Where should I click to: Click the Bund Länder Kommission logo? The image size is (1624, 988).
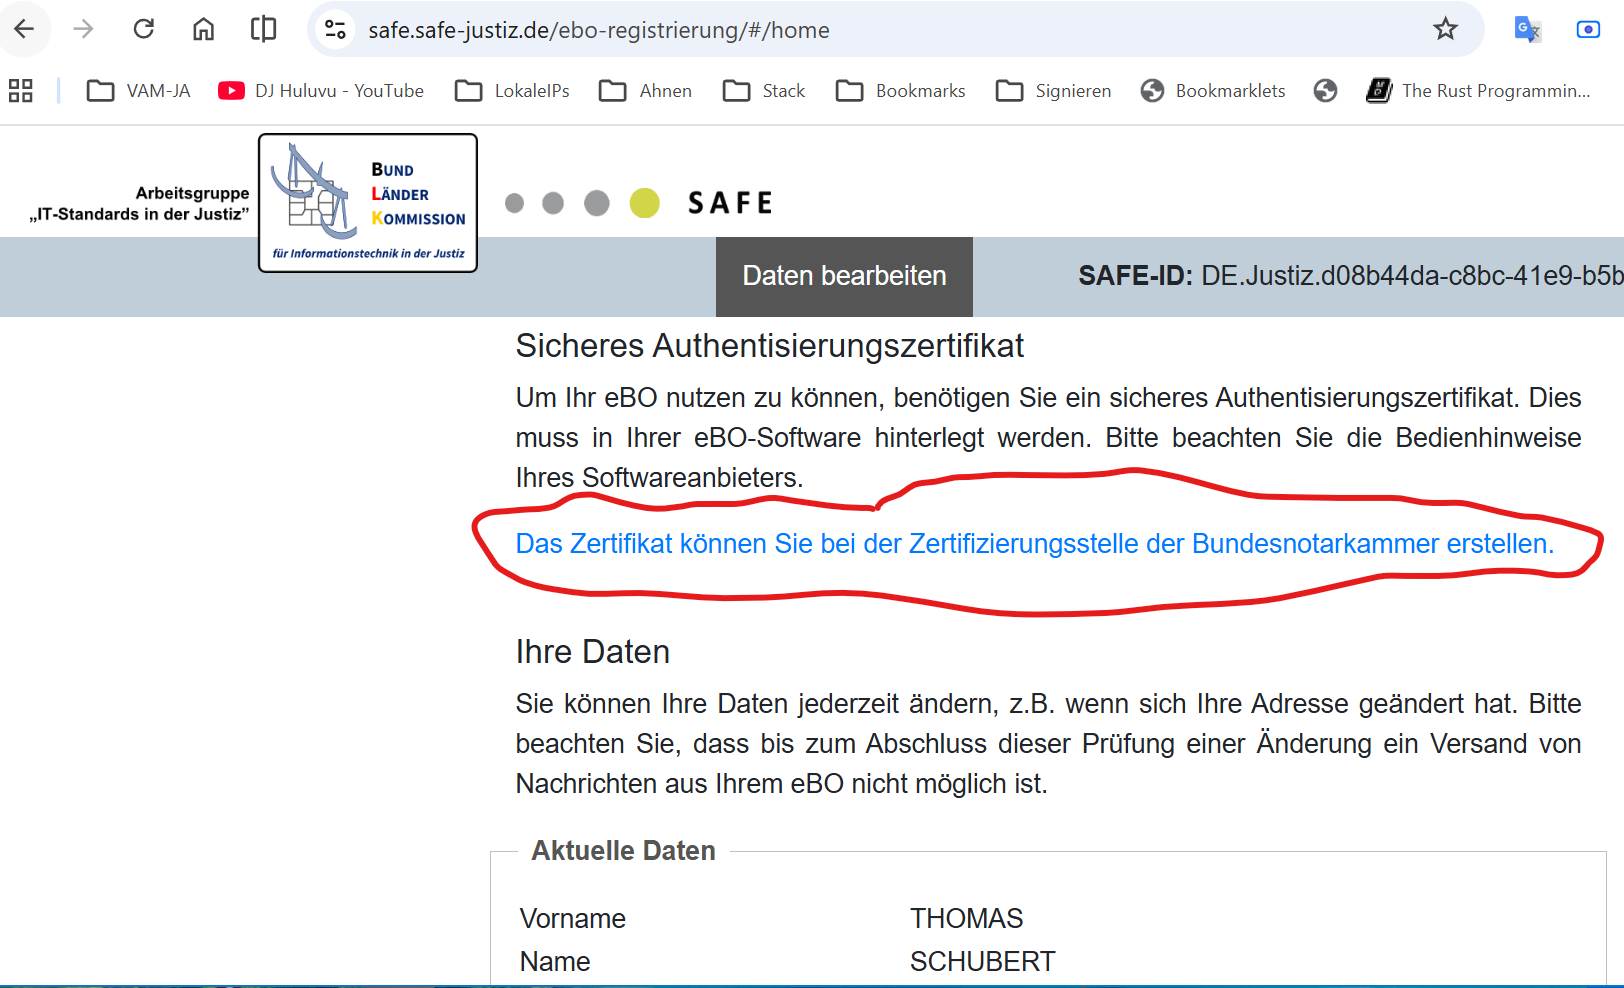coord(368,203)
